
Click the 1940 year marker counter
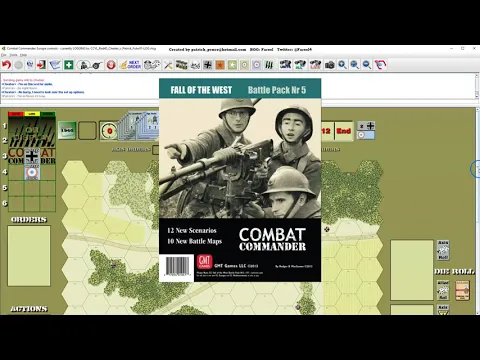(x=67, y=130)
